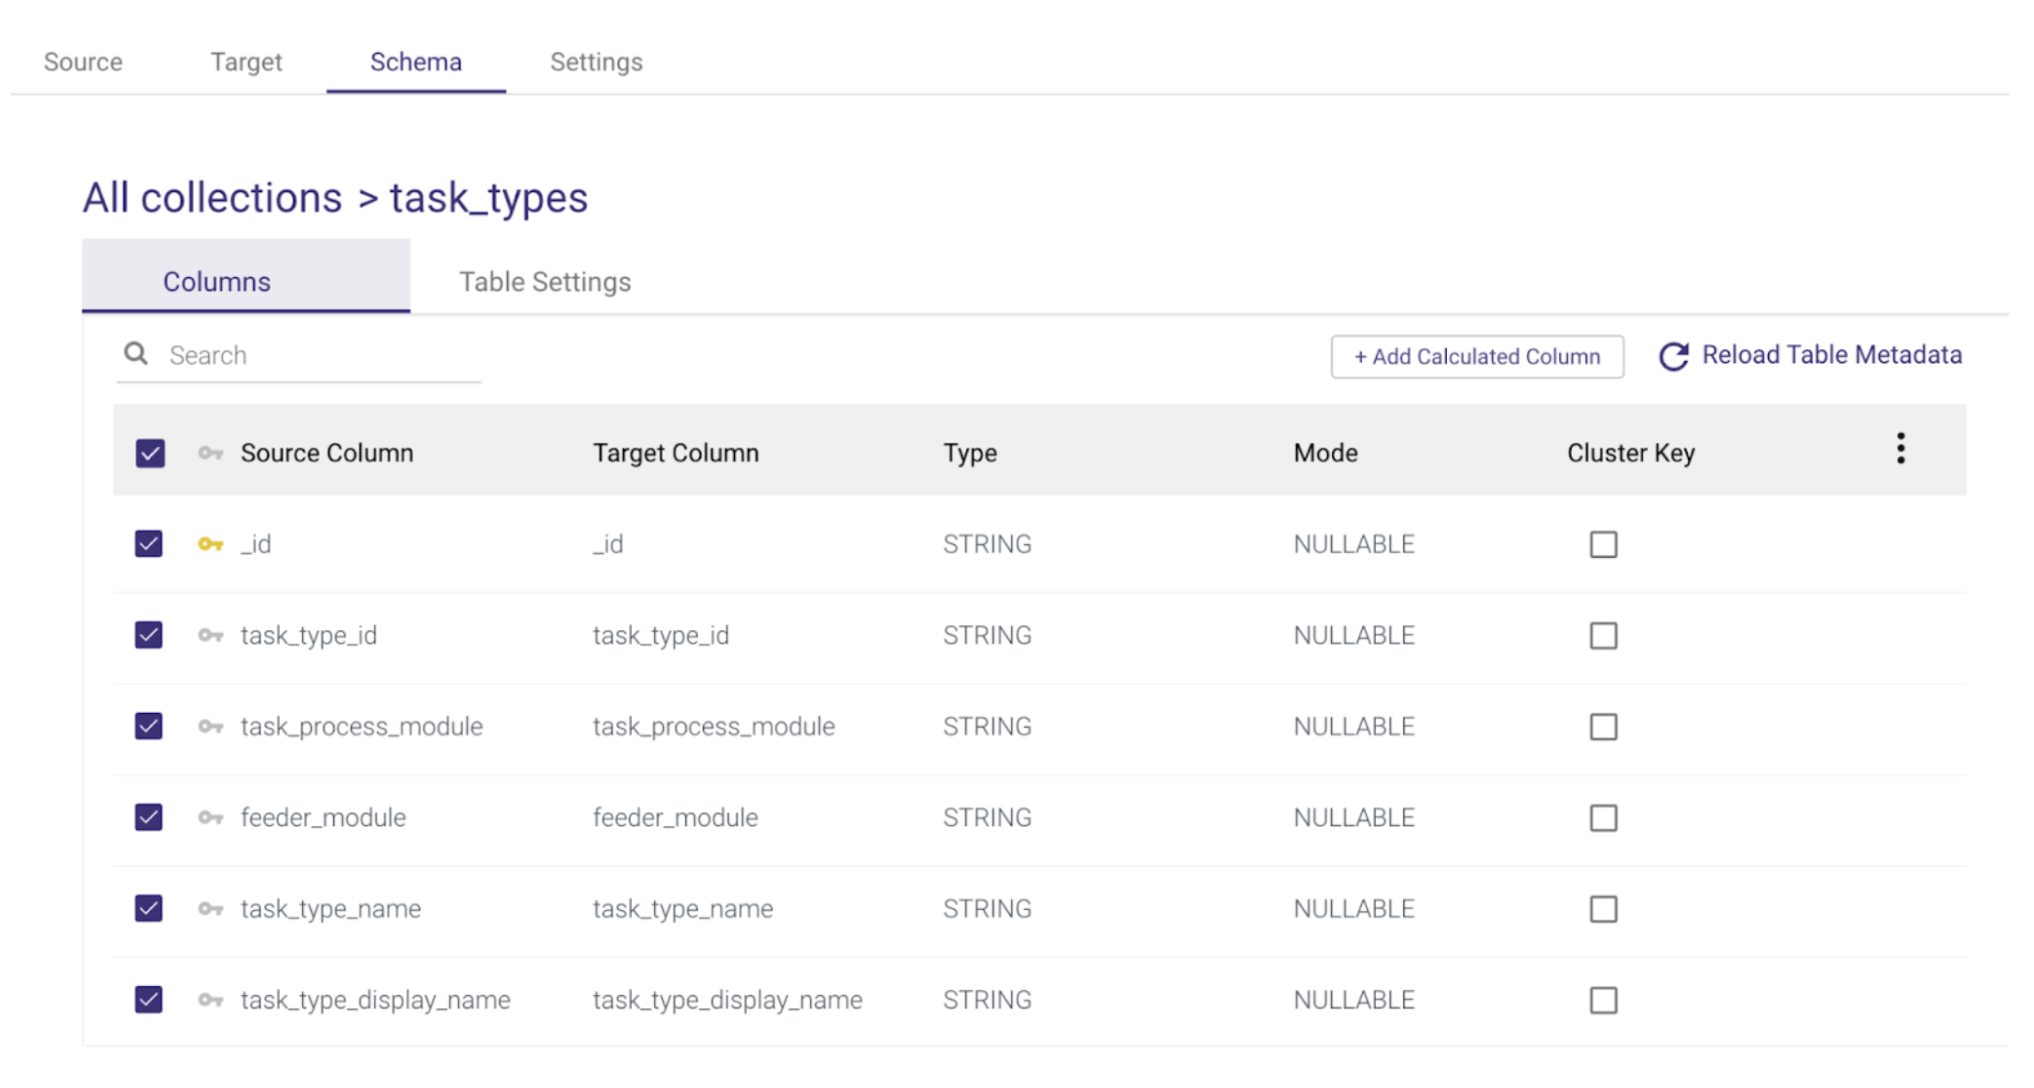Click the Reload Table Metadata link
The height and width of the screenshot is (1088, 2034).
tap(1831, 355)
